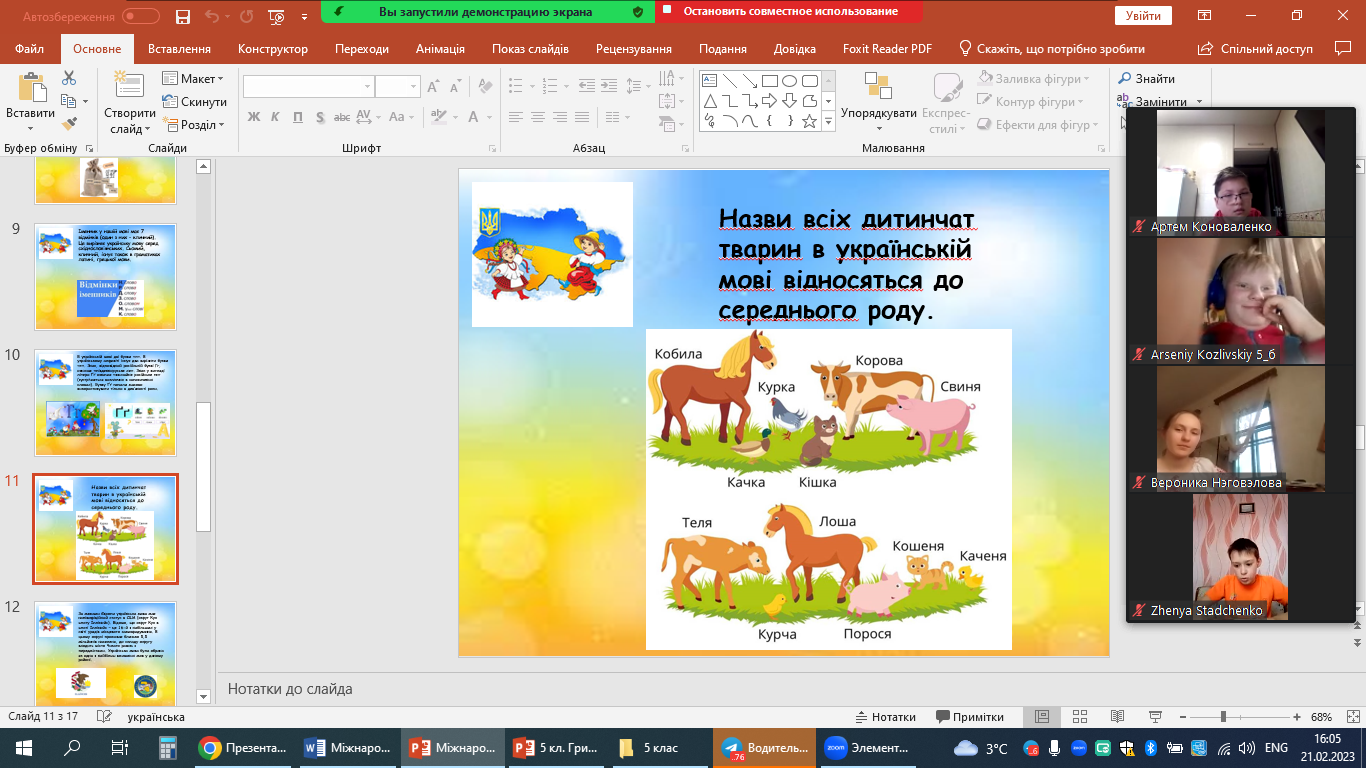Viewport: 1366px width, 768px height.
Task: Click the Нотатки button in status bar
Action: tap(886, 717)
